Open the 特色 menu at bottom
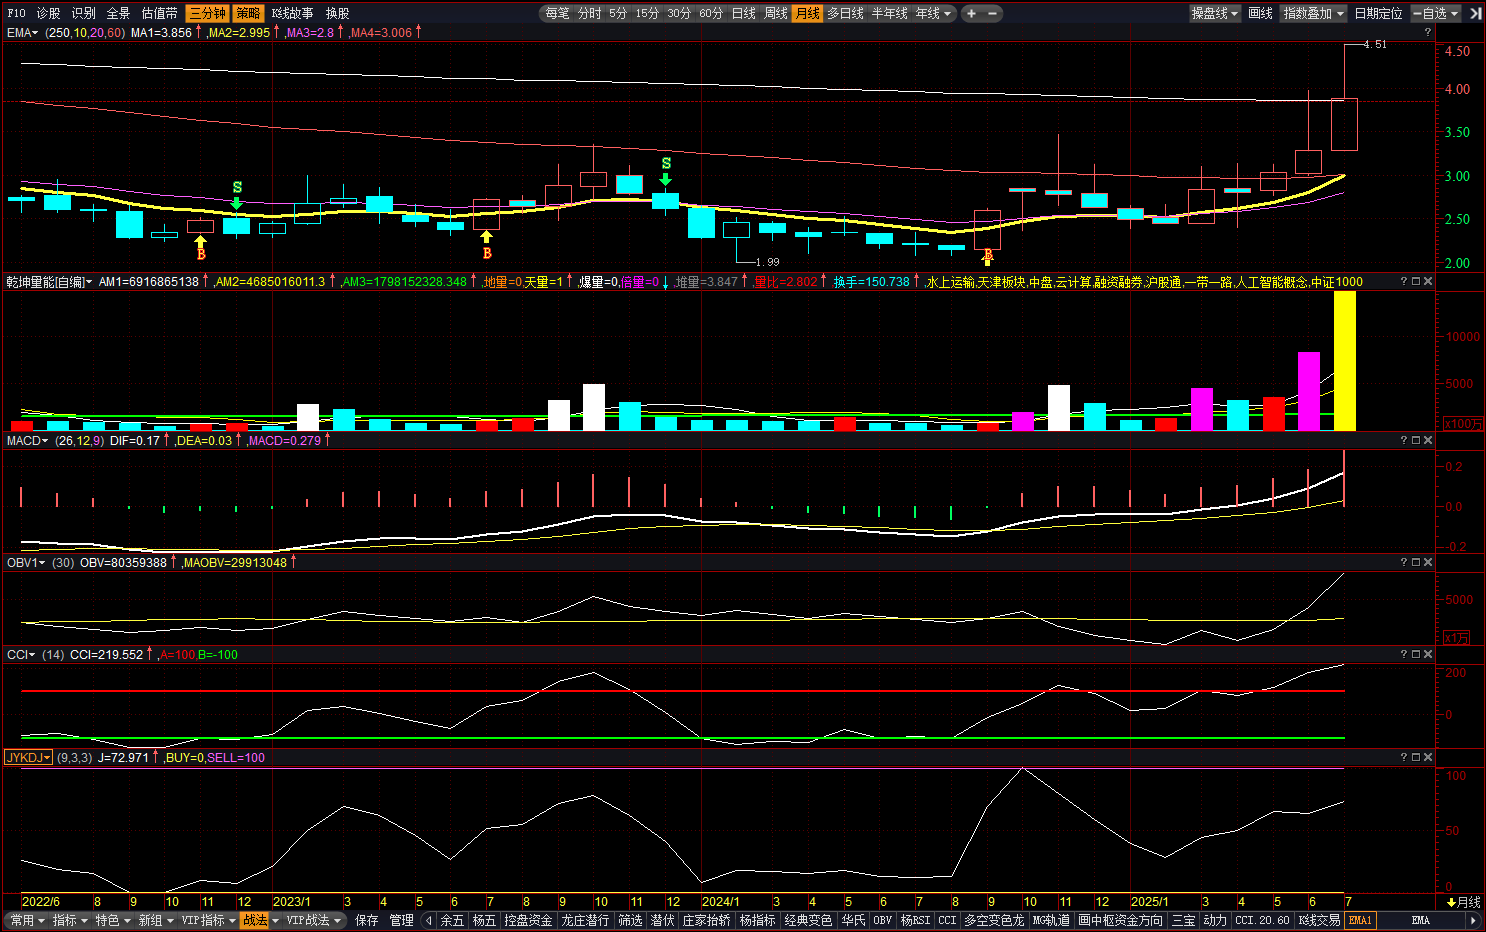 [113, 920]
